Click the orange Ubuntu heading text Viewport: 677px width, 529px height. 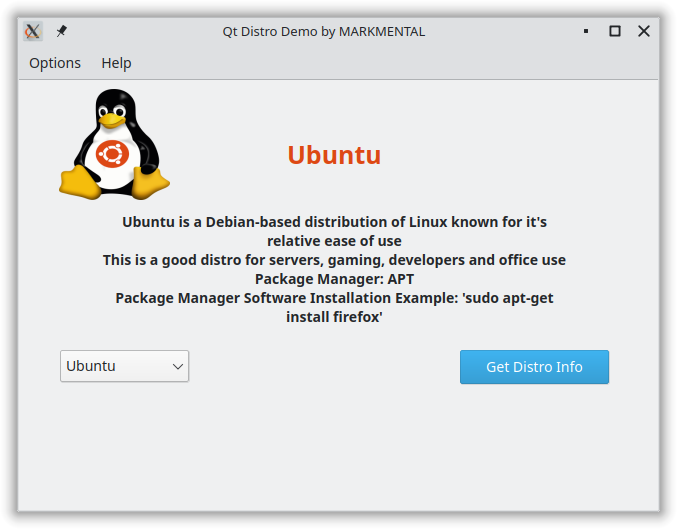click(x=334, y=155)
